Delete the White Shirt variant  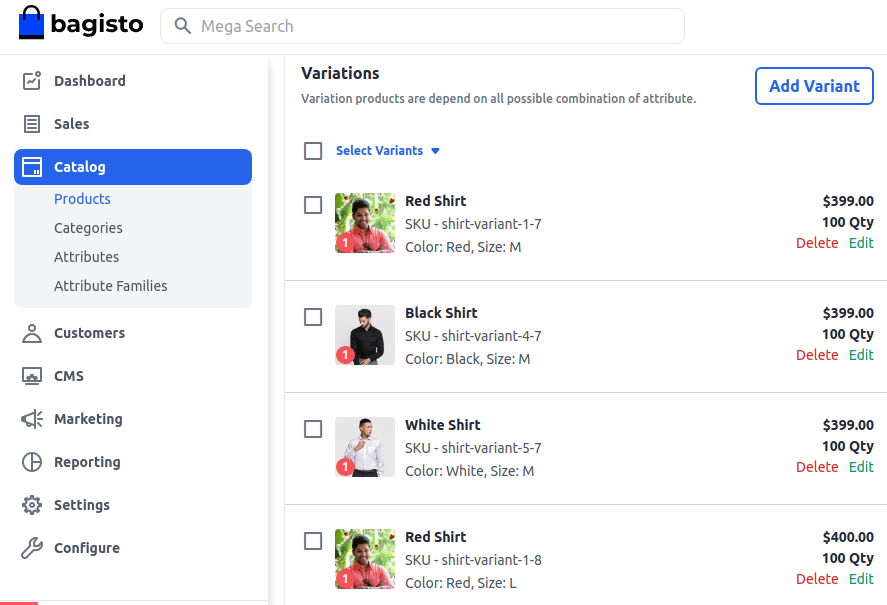816,467
